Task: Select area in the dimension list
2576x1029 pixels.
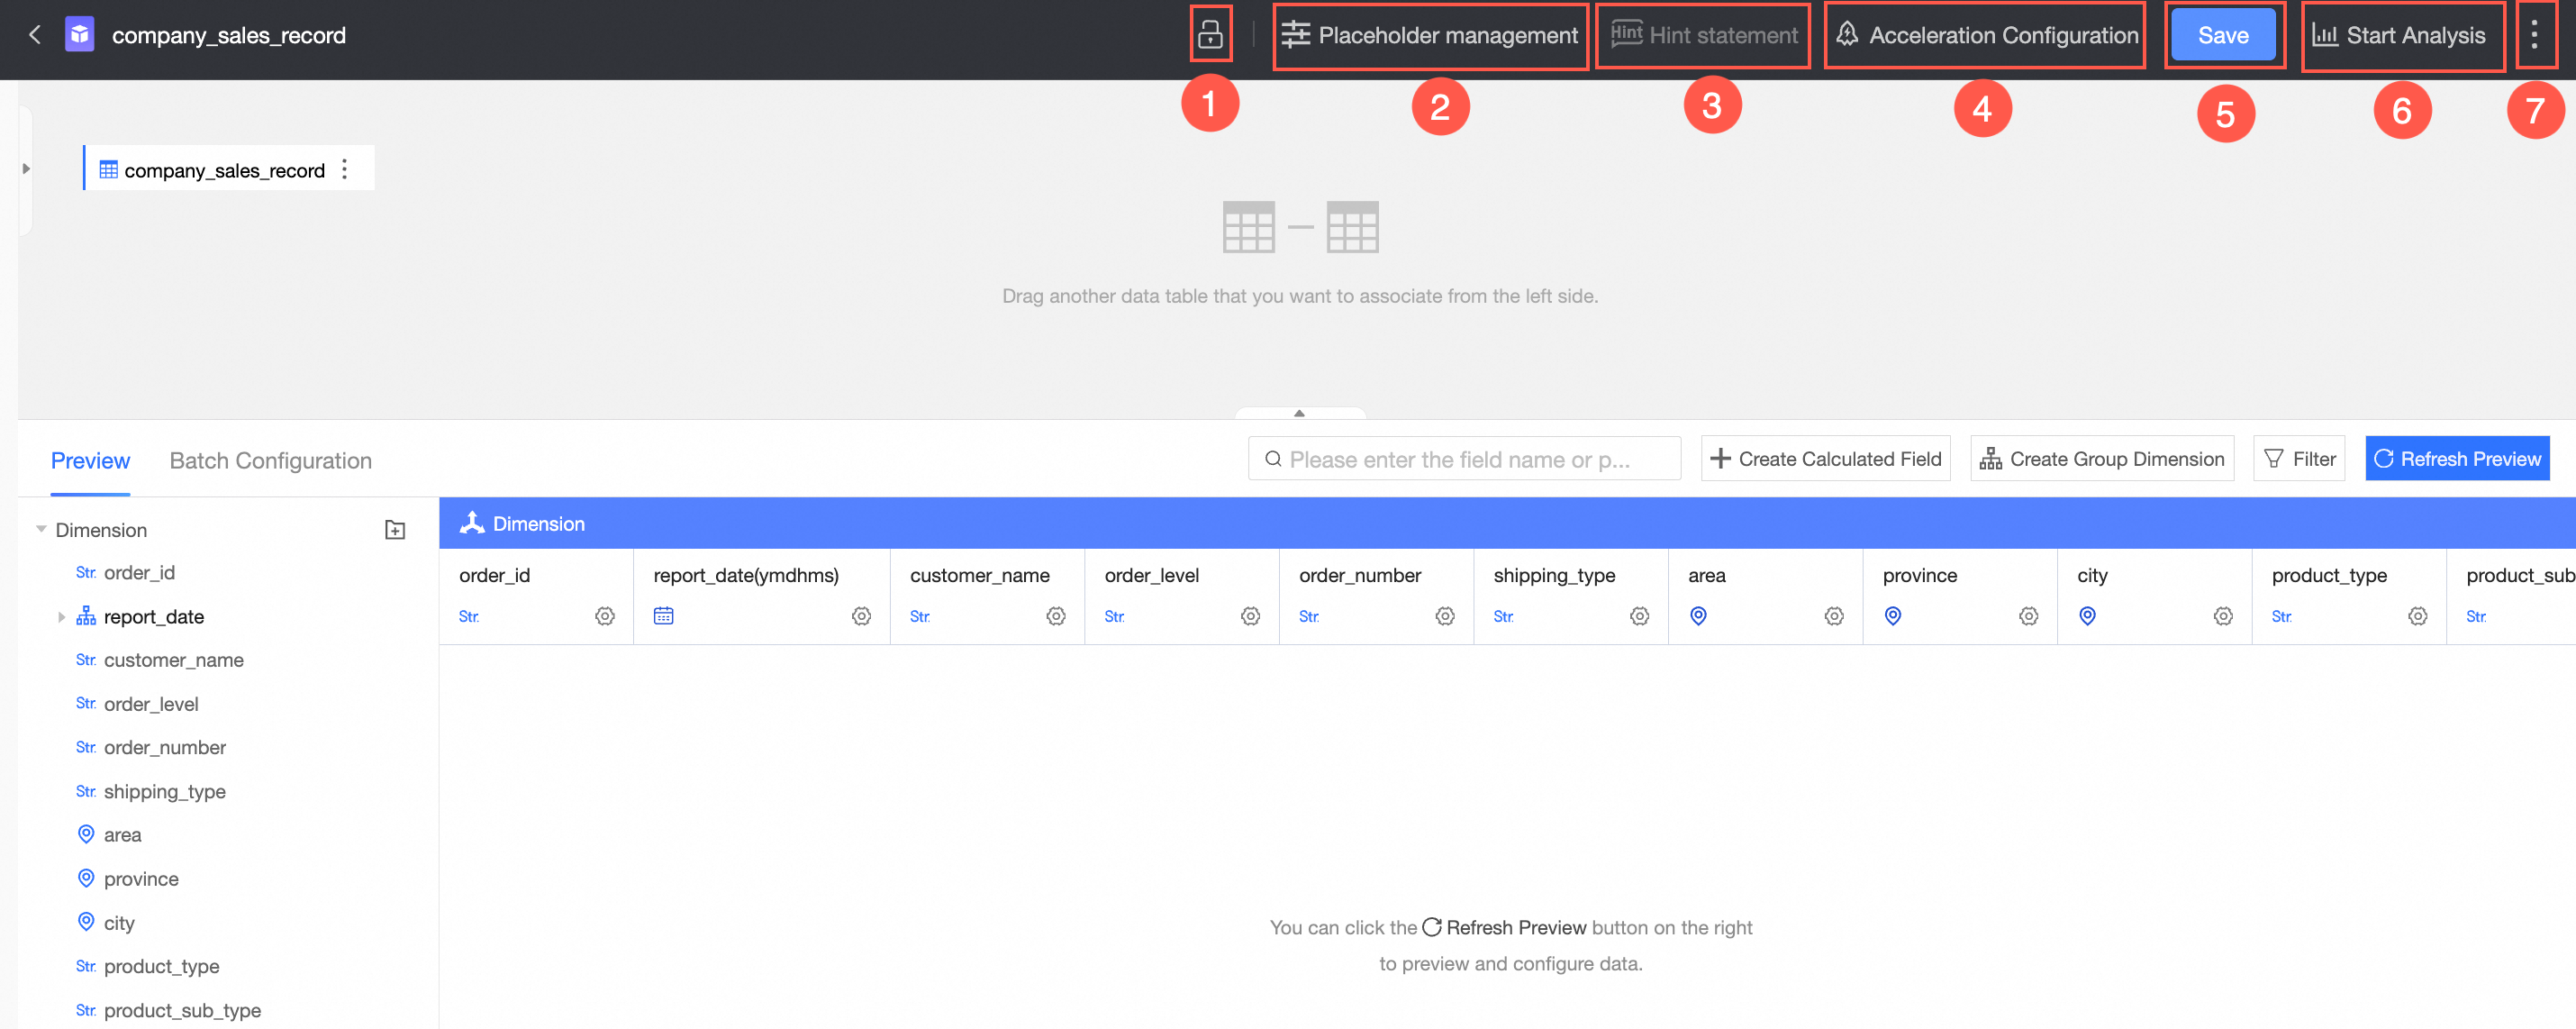Action: 122,835
